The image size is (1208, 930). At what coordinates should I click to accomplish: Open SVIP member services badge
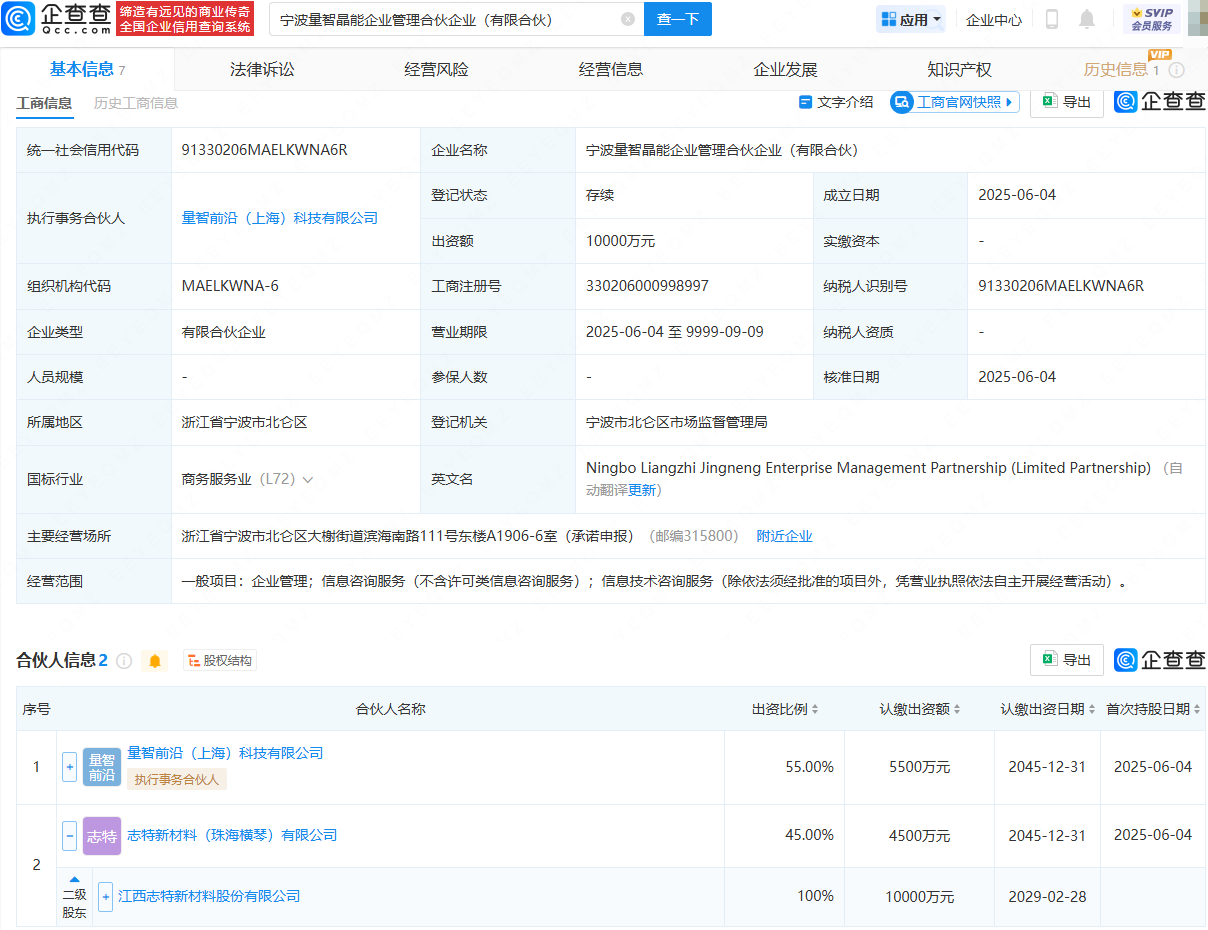1151,19
